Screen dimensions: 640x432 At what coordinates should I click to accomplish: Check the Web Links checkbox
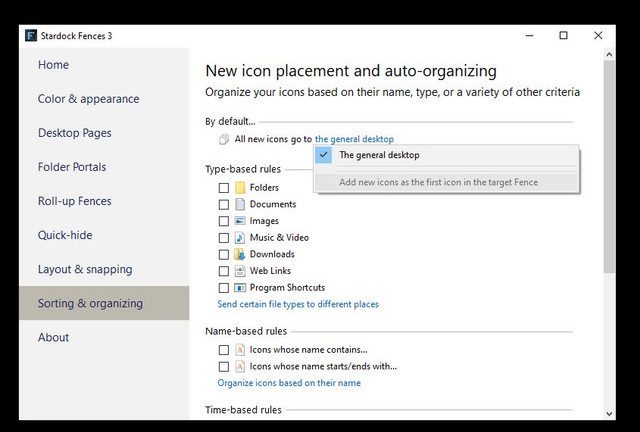click(224, 271)
